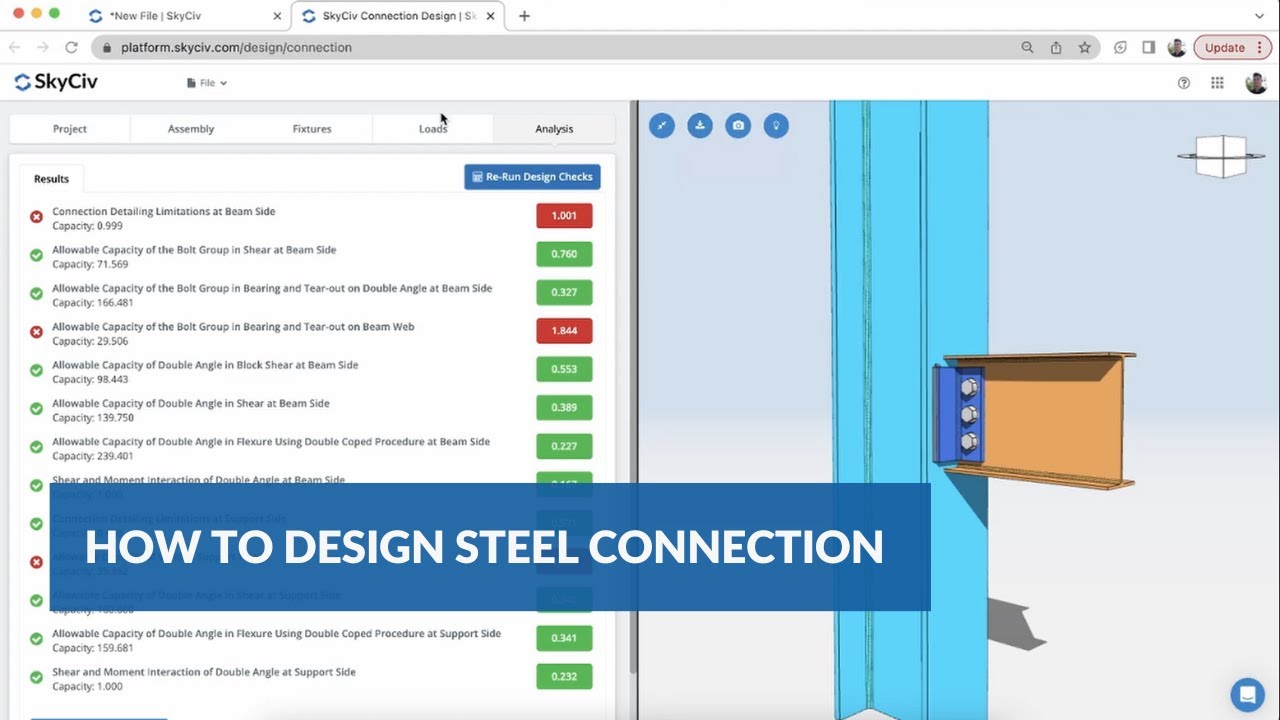Click the download model icon in viewer
The width and height of the screenshot is (1280, 720).
coord(700,126)
